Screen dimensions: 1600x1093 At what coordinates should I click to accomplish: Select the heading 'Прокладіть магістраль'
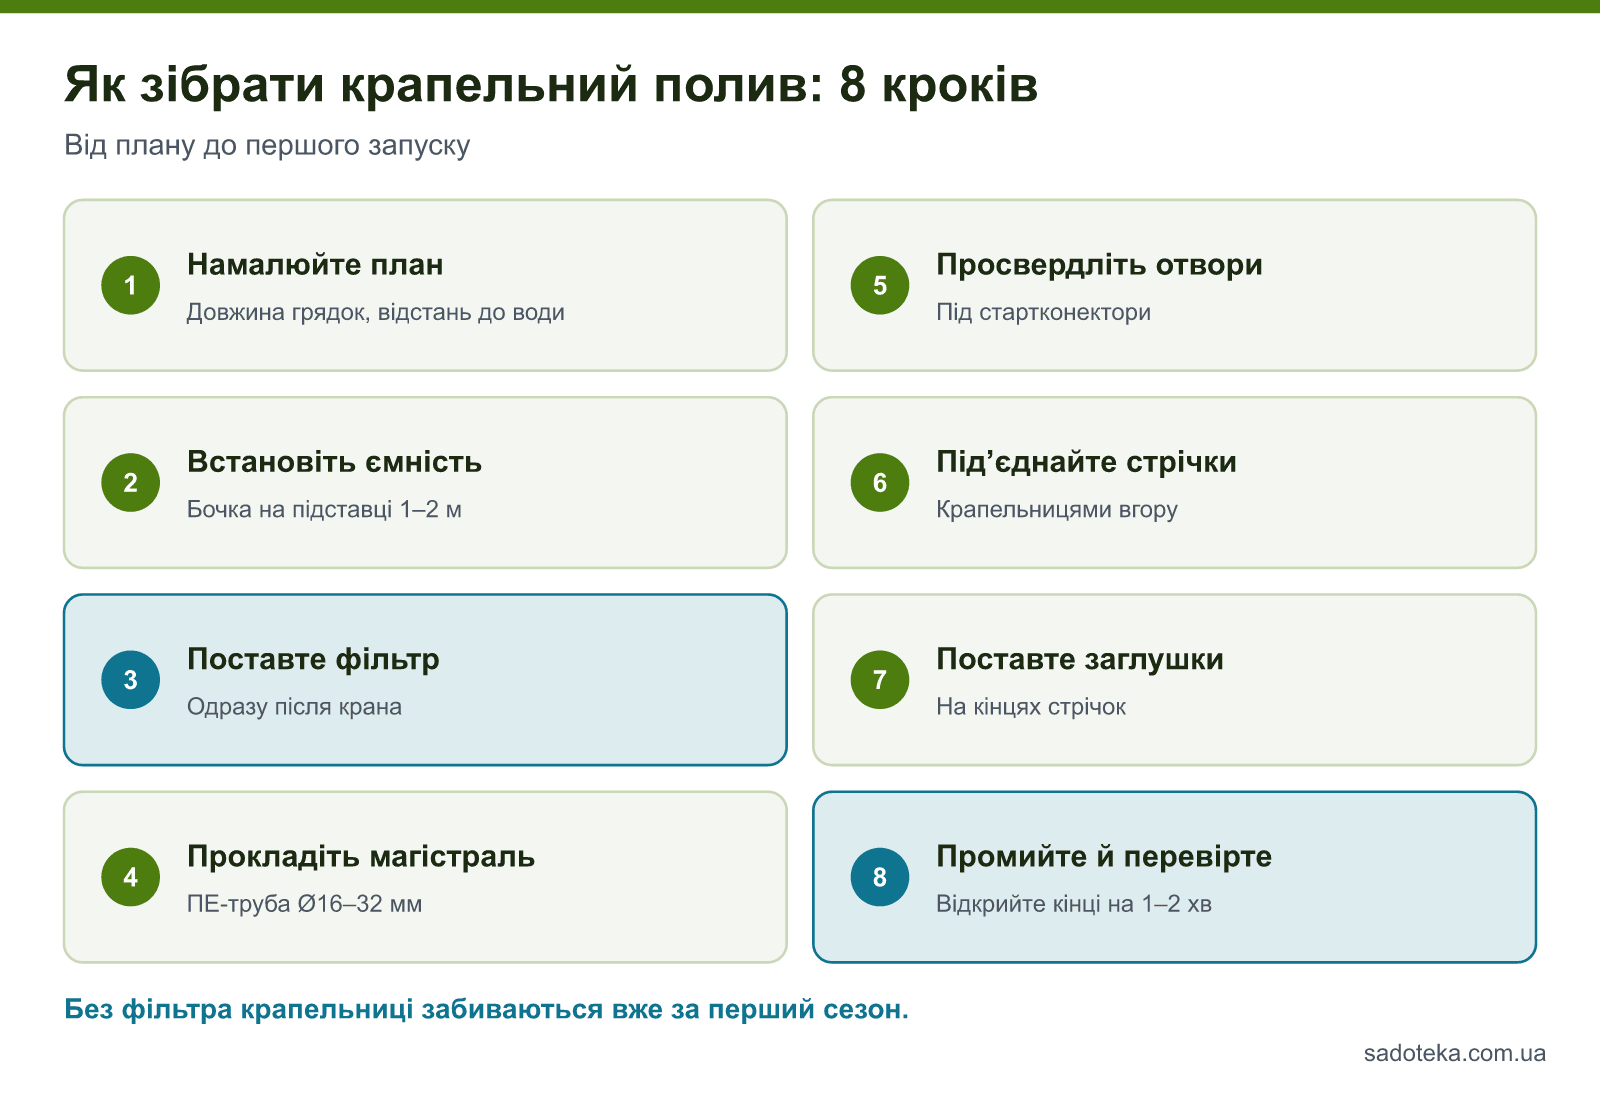click(x=361, y=857)
